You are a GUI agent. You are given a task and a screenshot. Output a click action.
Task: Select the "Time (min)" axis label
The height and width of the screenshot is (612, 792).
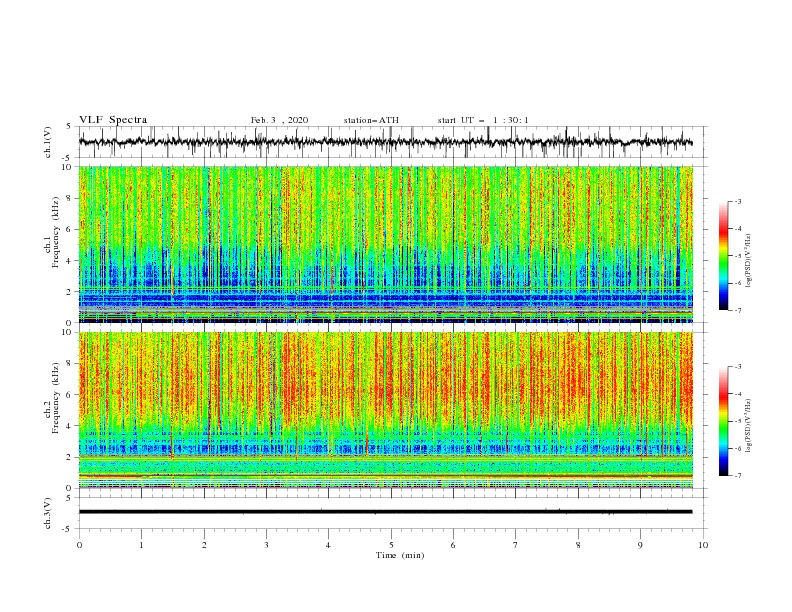pos(400,555)
